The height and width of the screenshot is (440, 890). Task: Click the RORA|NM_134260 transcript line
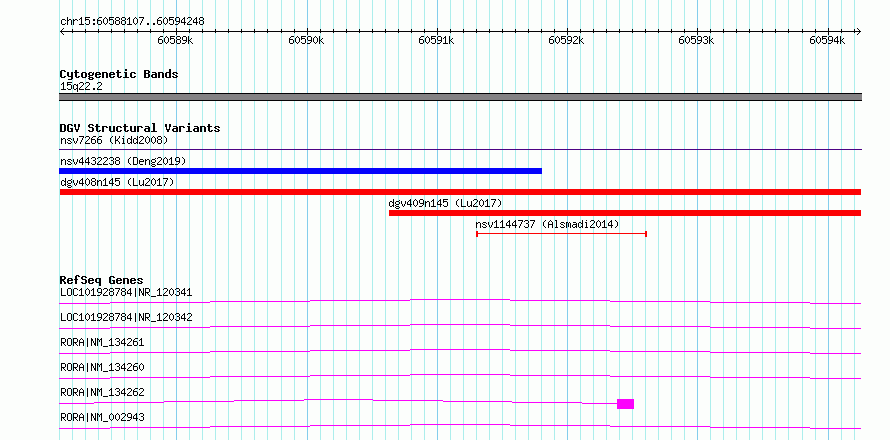(x=460, y=376)
